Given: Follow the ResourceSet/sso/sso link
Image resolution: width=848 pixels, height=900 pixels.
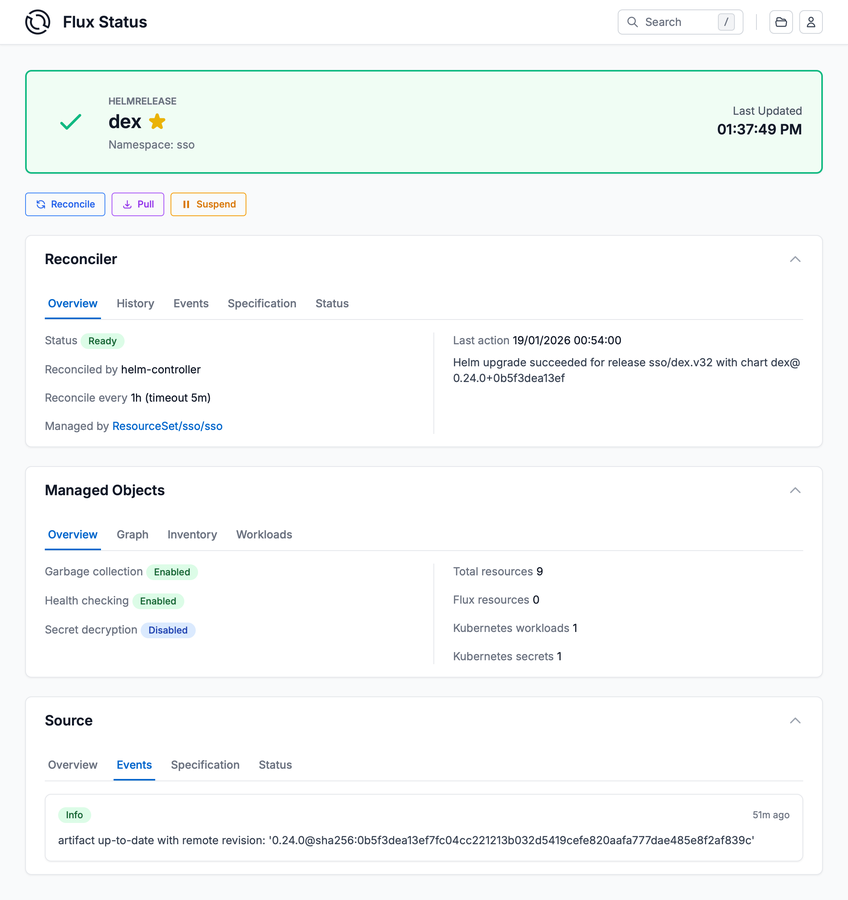Looking at the screenshot, I should pyautogui.click(x=167, y=426).
